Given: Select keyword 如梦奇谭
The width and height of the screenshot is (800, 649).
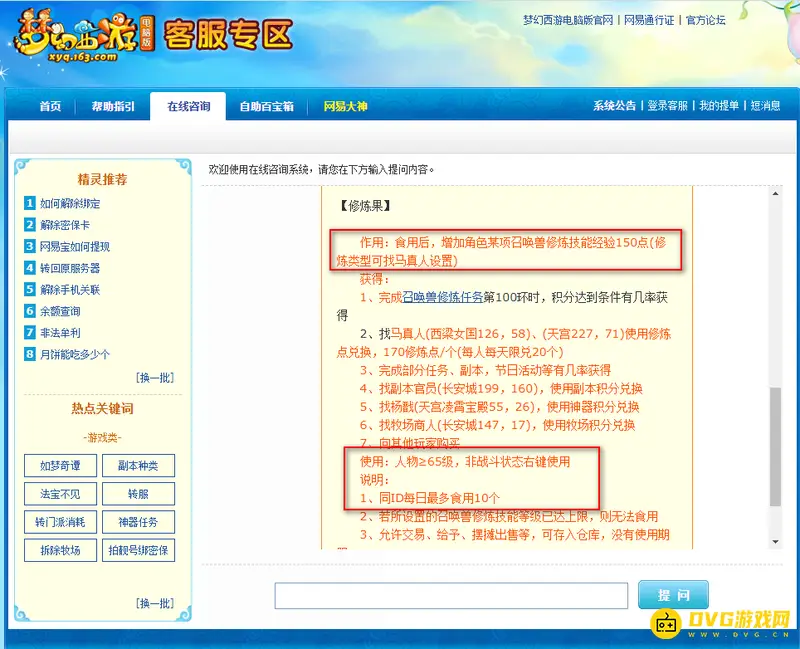Looking at the screenshot, I should pos(60,465).
